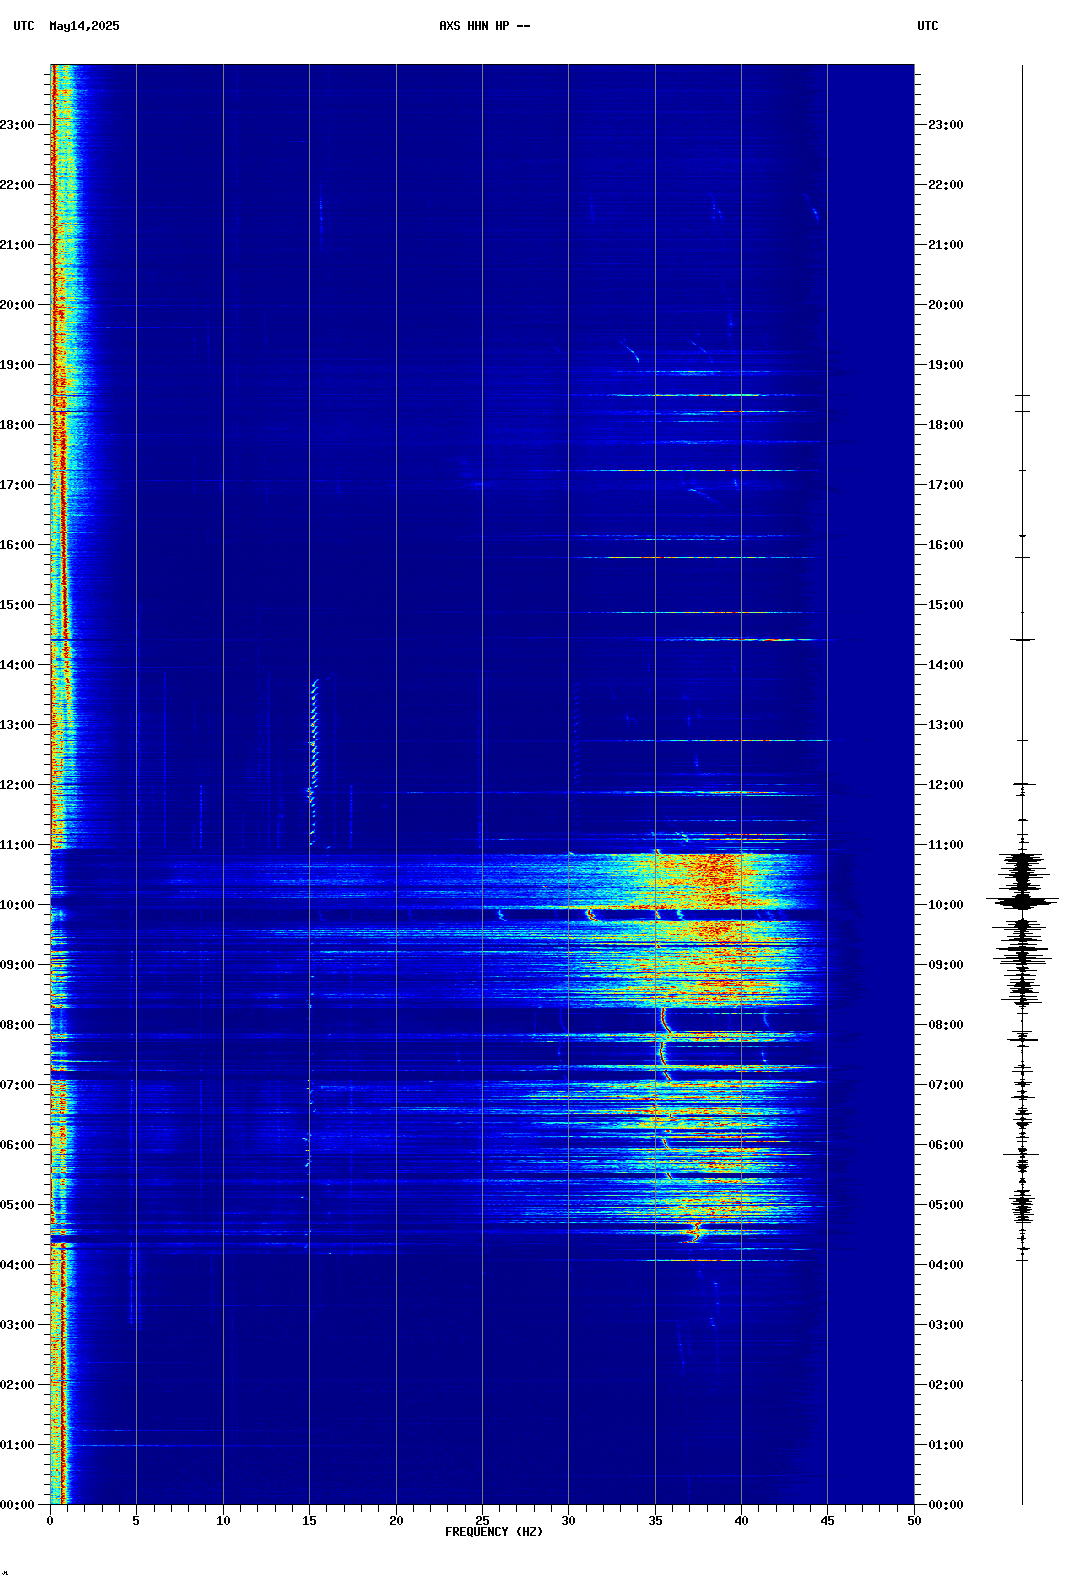Select the '15:00' label on the right time axis

946,605
